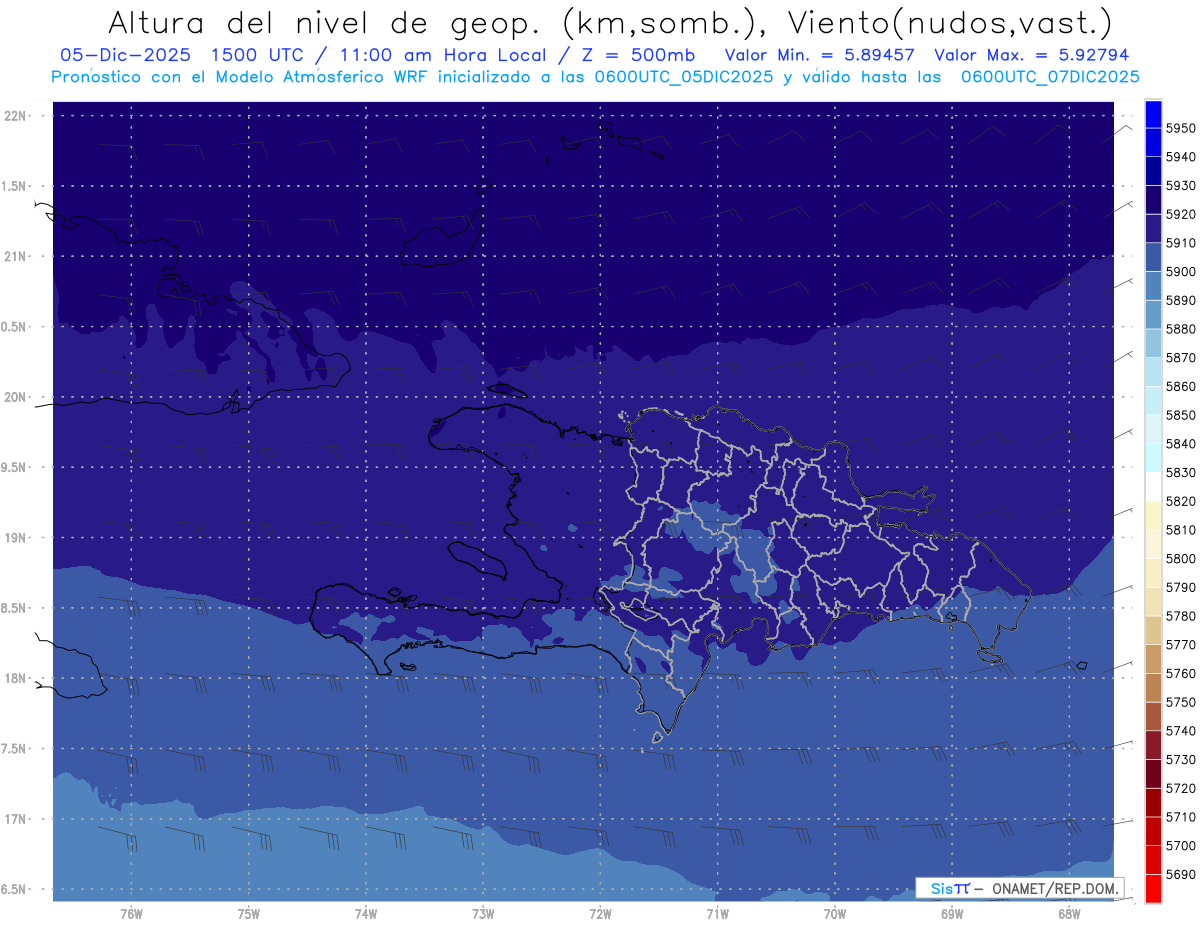Click the brightest blue swatch atop the colorbar
Image resolution: width=1200 pixels, height=927 pixels.
pyautogui.click(x=1153, y=113)
